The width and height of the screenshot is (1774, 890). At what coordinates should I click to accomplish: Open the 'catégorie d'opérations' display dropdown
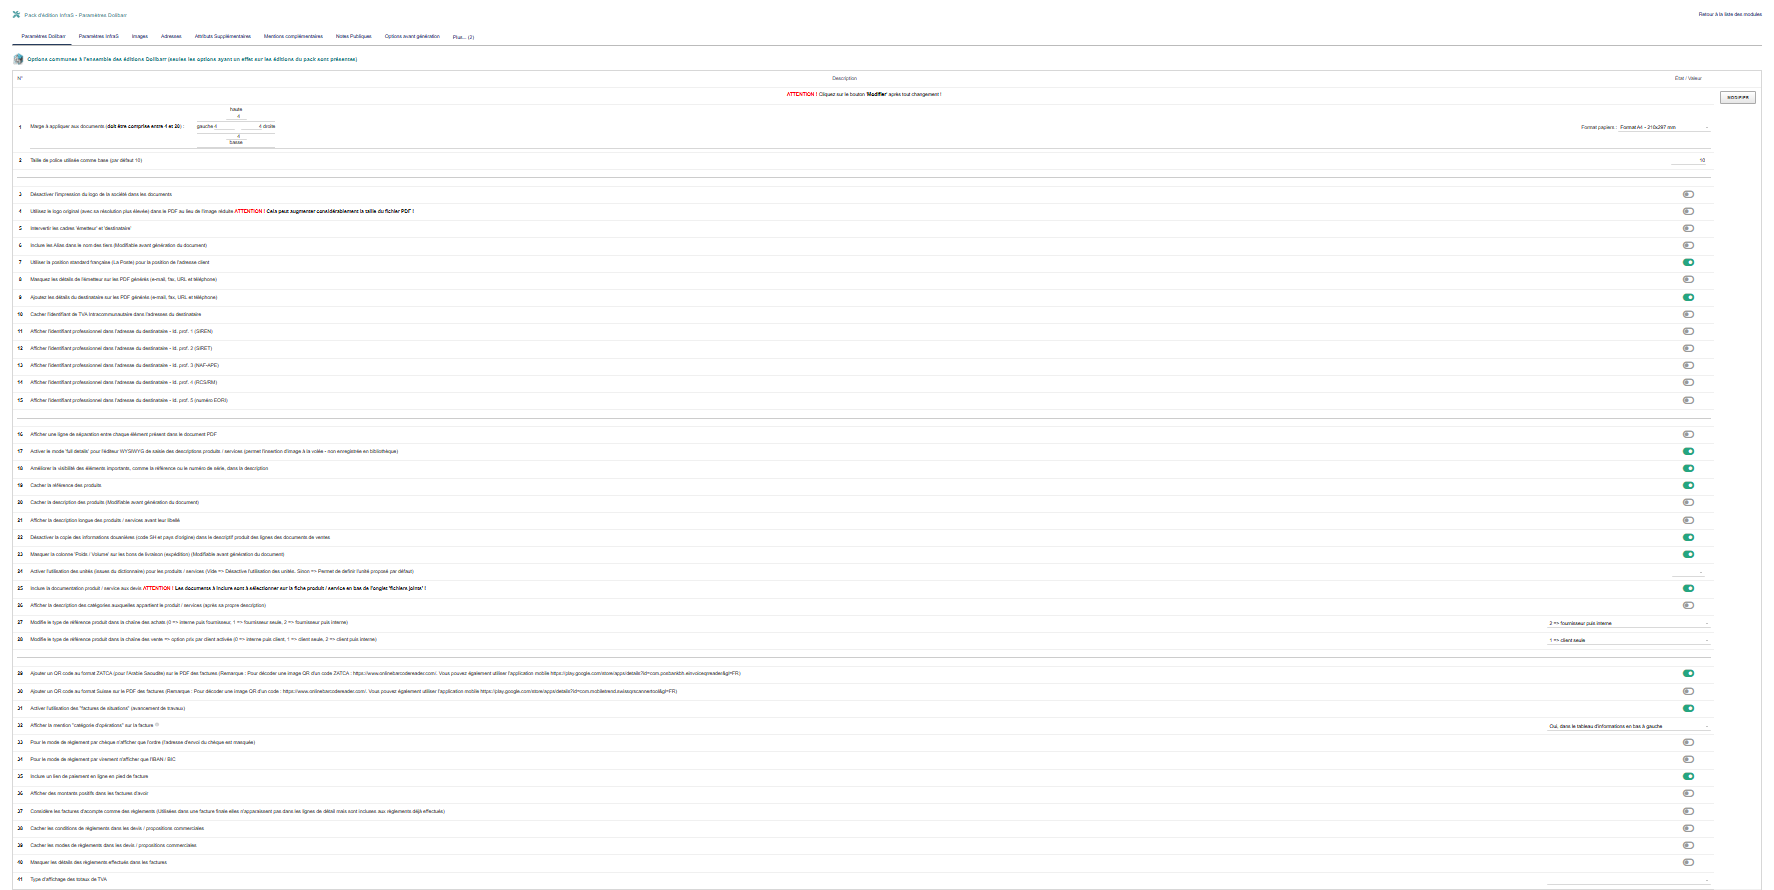coord(1627,726)
